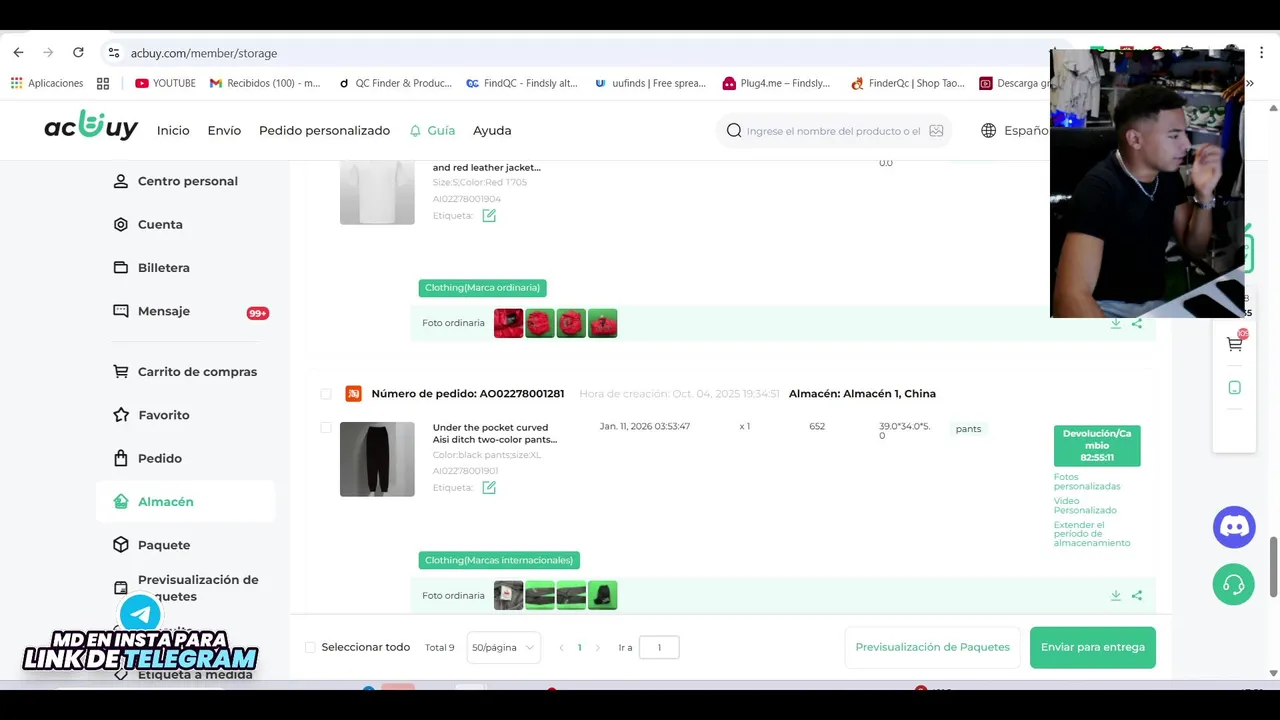The image size is (1280, 720).
Task: Open the uufinds bookmark
Action: pyautogui.click(x=650, y=83)
